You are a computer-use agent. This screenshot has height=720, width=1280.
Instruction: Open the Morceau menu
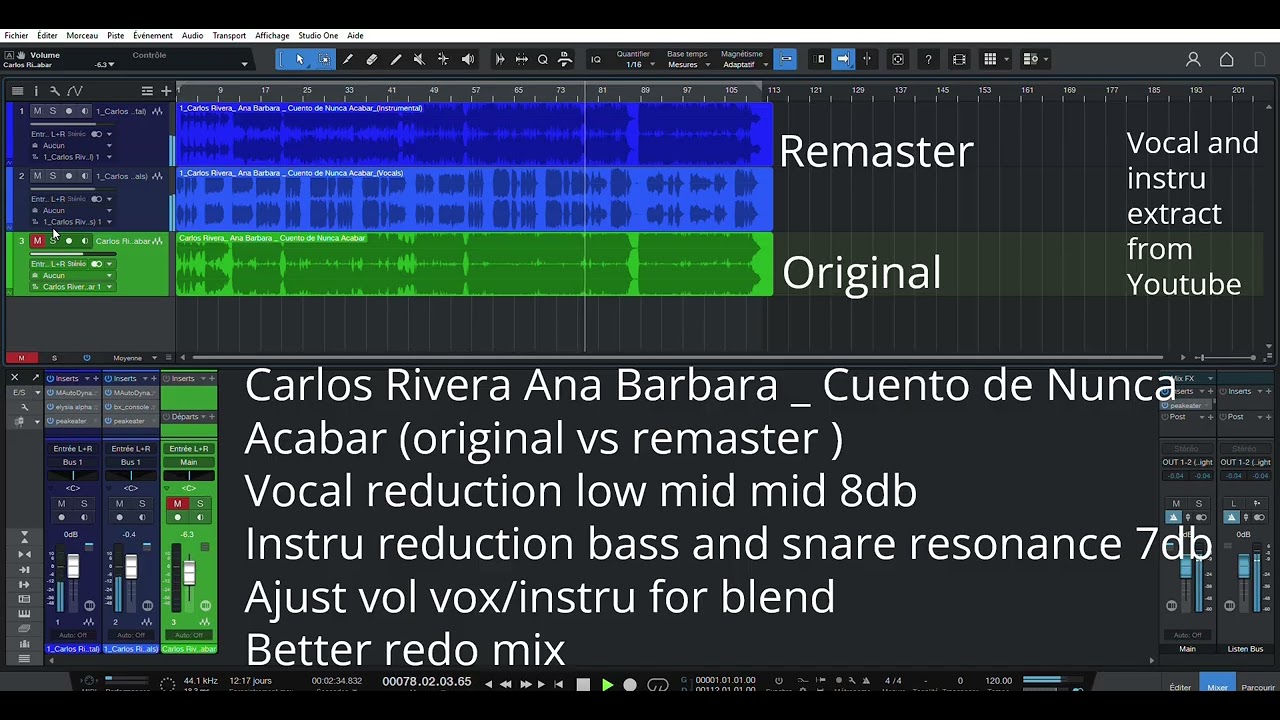click(82, 36)
